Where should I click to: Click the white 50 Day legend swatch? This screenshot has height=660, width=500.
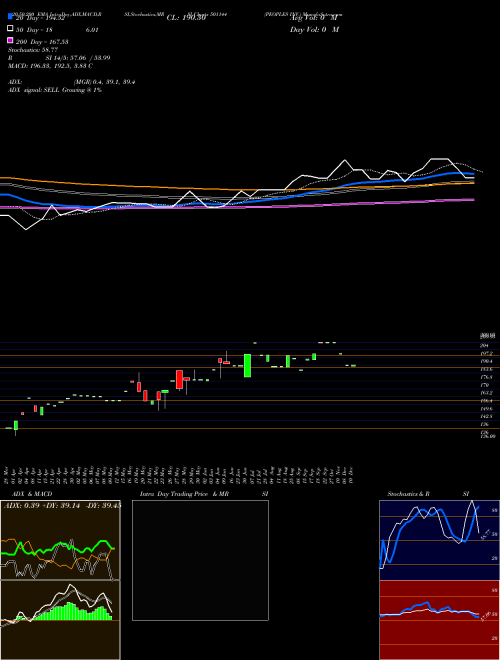(x=10, y=28)
